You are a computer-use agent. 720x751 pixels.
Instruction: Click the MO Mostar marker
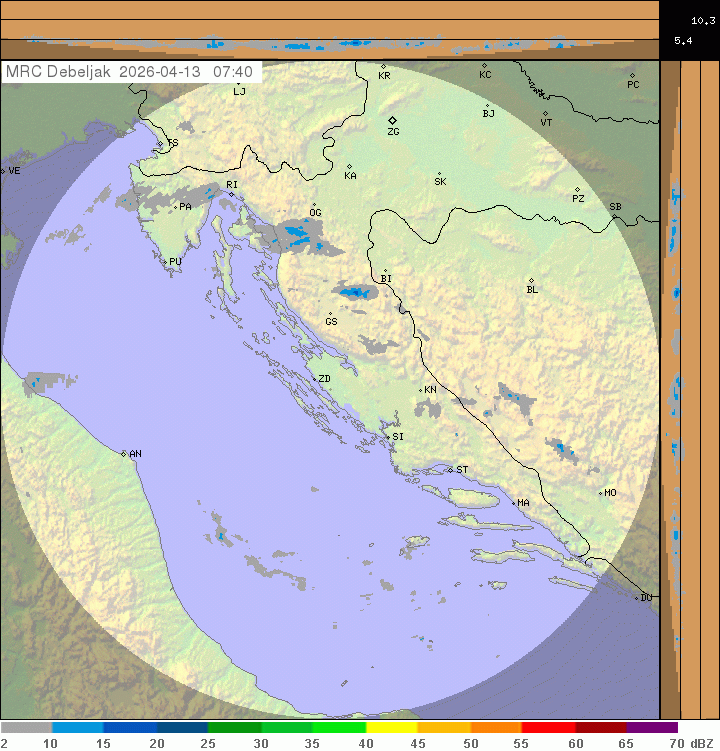click(x=601, y=493)
